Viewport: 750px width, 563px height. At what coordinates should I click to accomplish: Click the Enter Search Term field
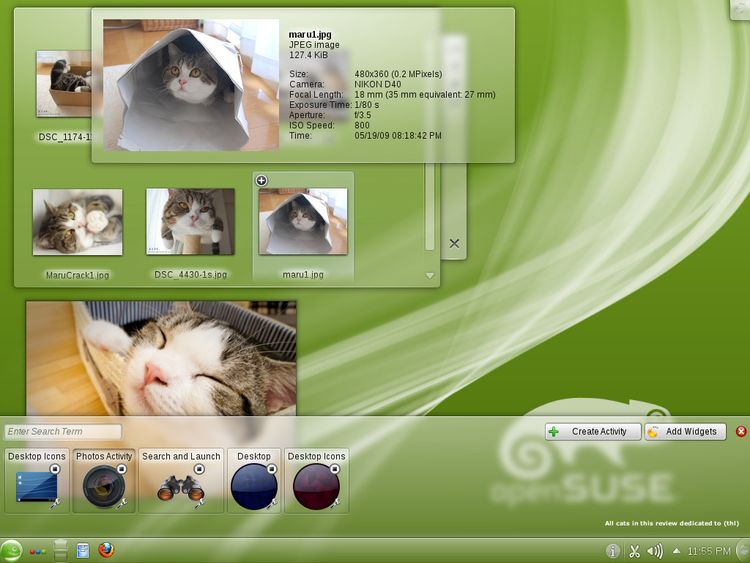click(63, 432)
